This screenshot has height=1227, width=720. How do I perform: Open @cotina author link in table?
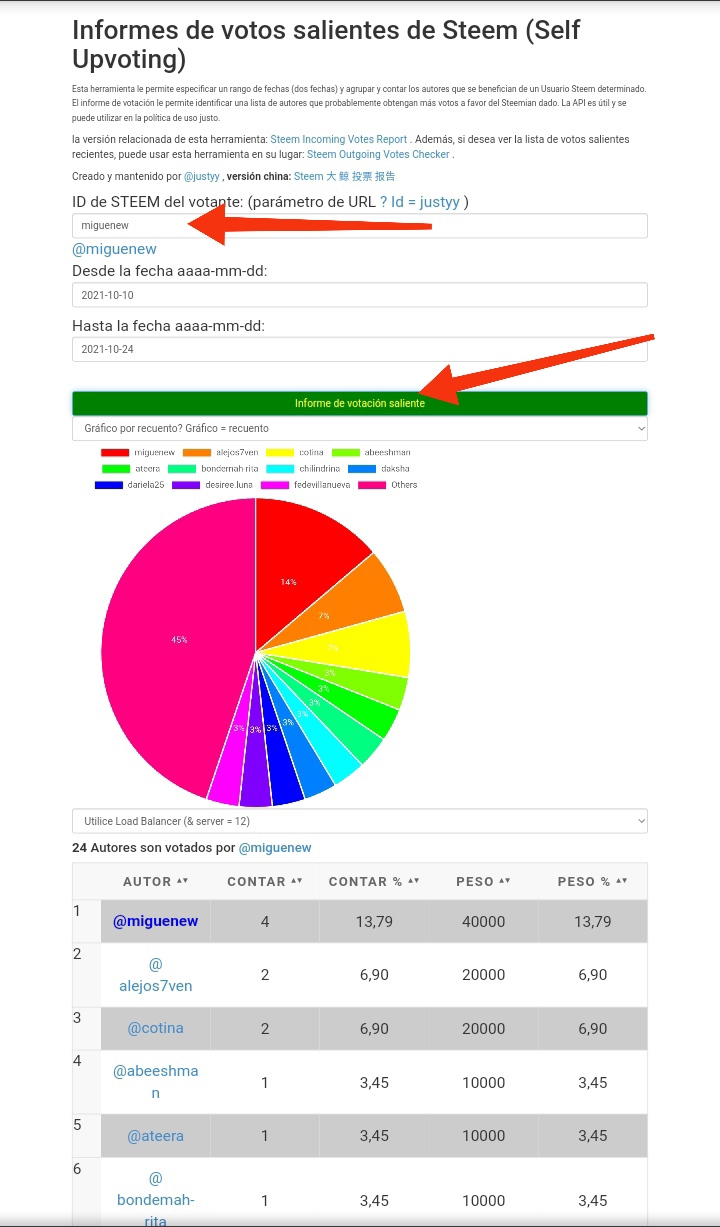(x=155, y=1028)
